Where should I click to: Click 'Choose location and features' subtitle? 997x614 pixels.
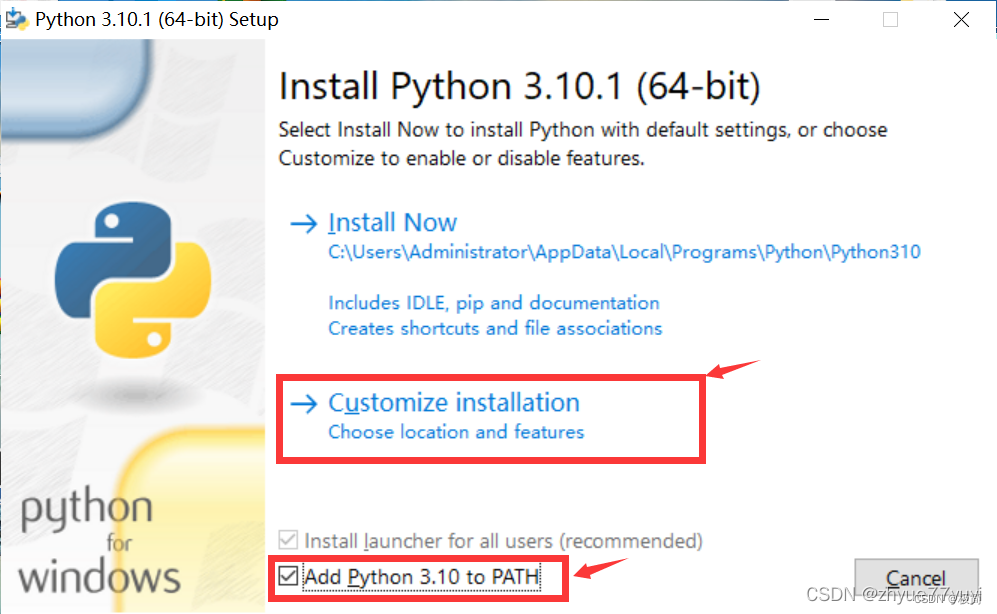click(x=456, y=432)
